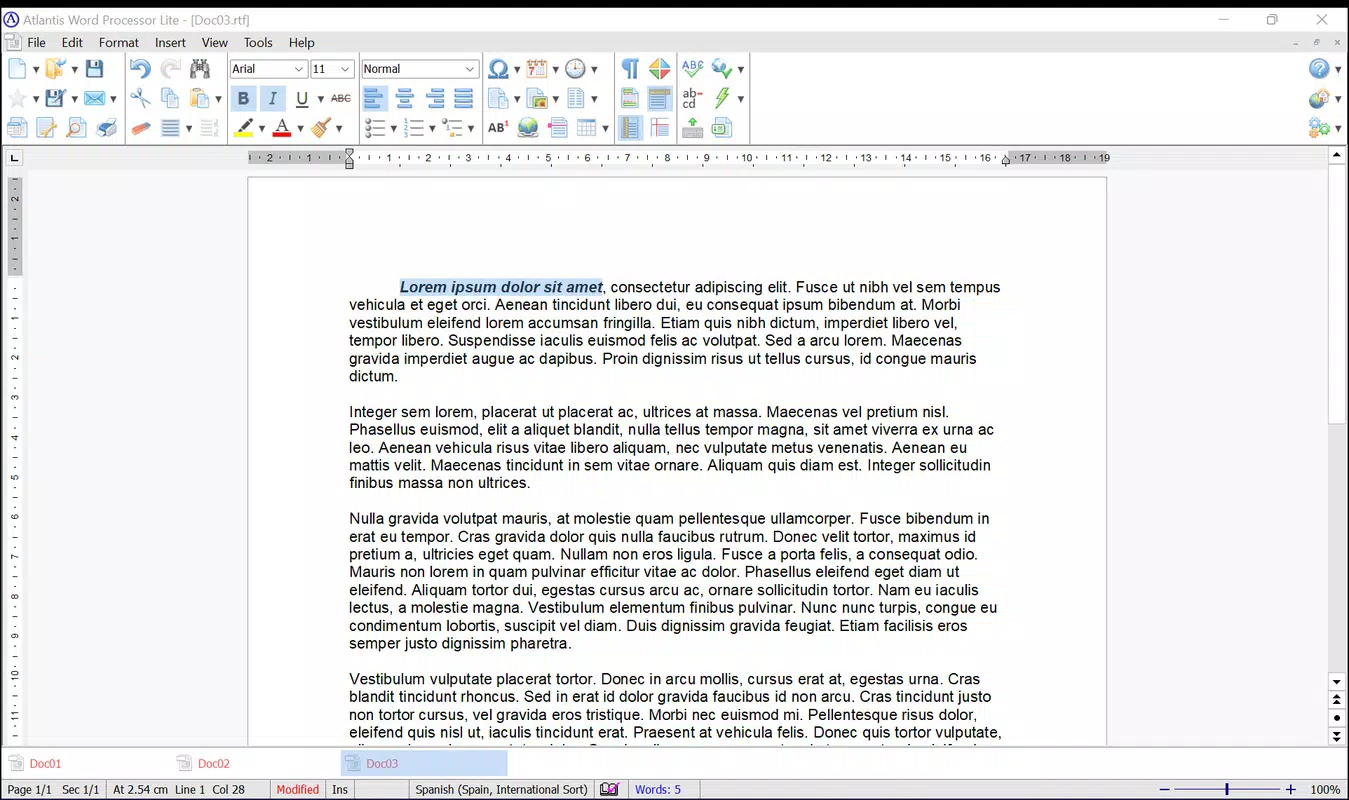Expand the Insert Table dropdown arrow
1349x800 pixels.
click(605, 128)
